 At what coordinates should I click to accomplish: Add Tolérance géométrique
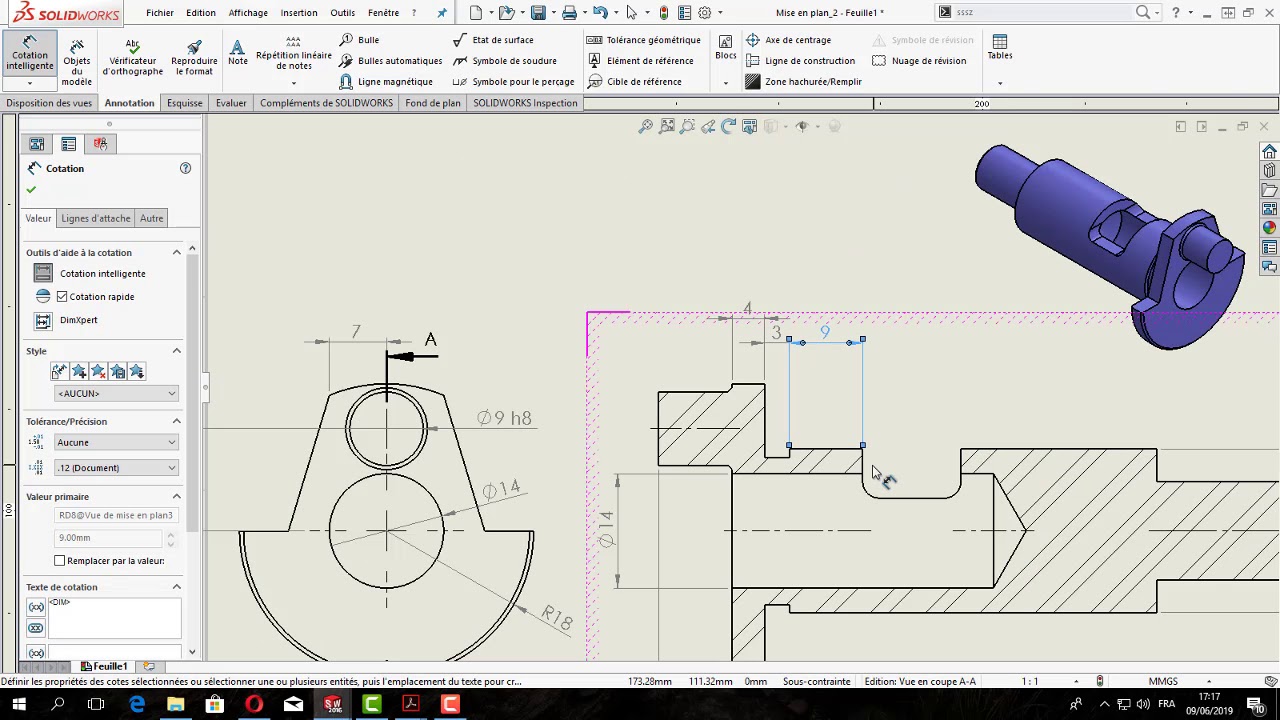643,40
